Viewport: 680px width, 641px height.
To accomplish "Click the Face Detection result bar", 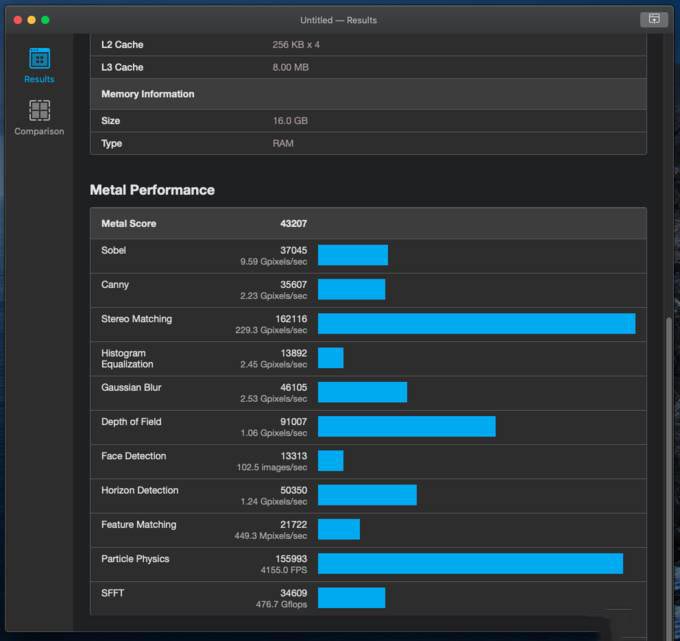I will [x=331, y=461].
